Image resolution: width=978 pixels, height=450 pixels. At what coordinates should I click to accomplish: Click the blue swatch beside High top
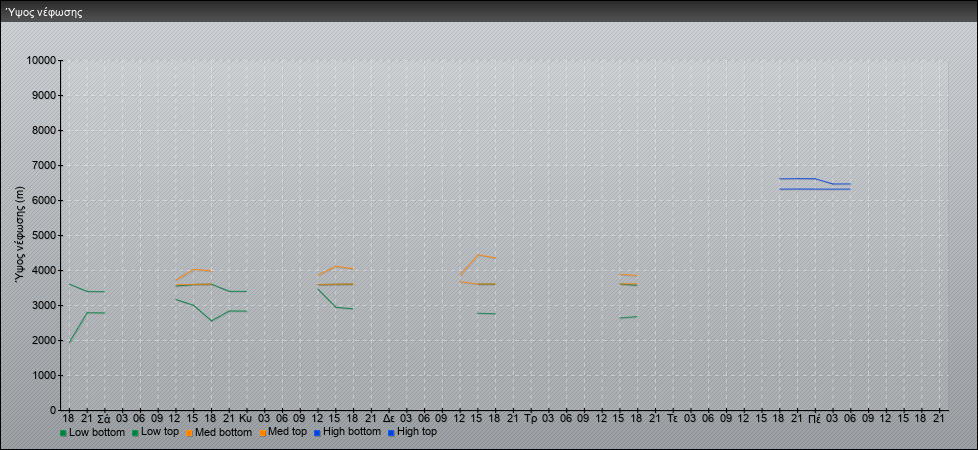tap(391, 433)
